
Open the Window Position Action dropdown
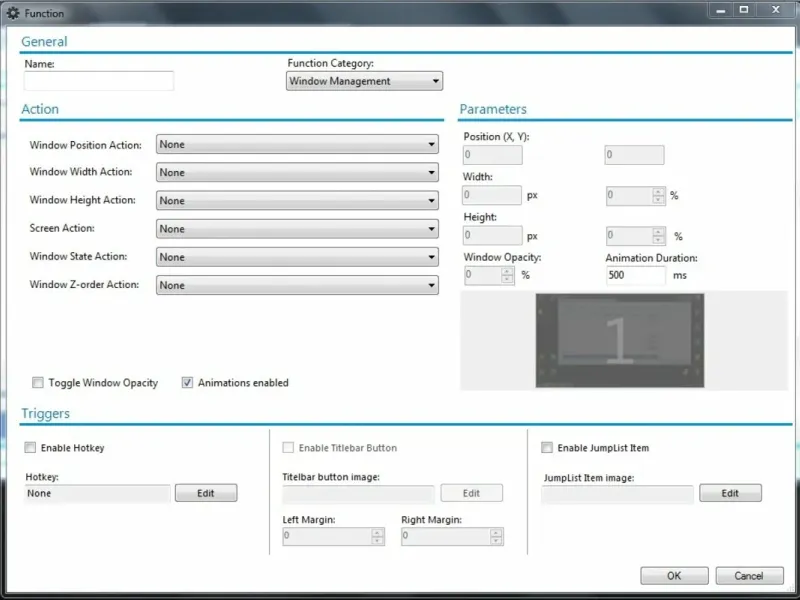pos(297,144)
